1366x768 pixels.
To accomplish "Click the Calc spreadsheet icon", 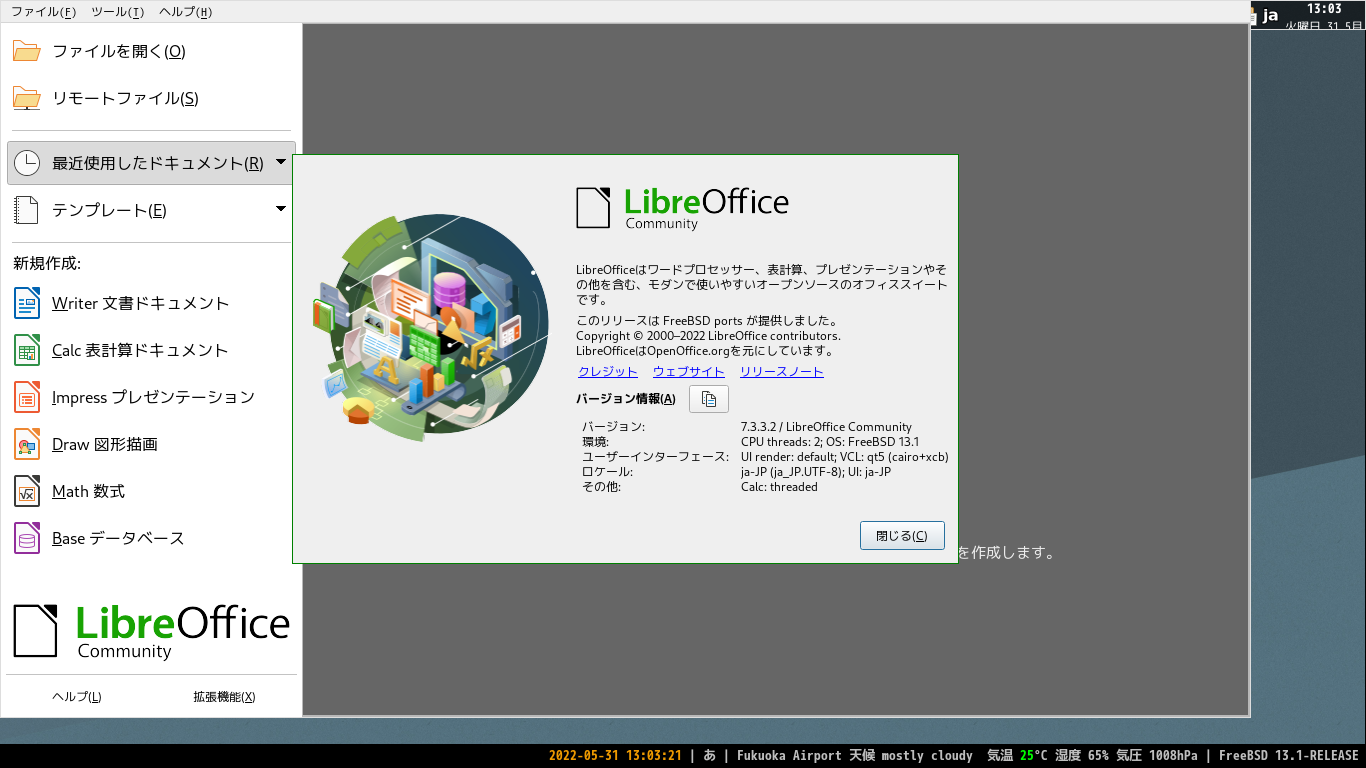I will pos(26,350).
